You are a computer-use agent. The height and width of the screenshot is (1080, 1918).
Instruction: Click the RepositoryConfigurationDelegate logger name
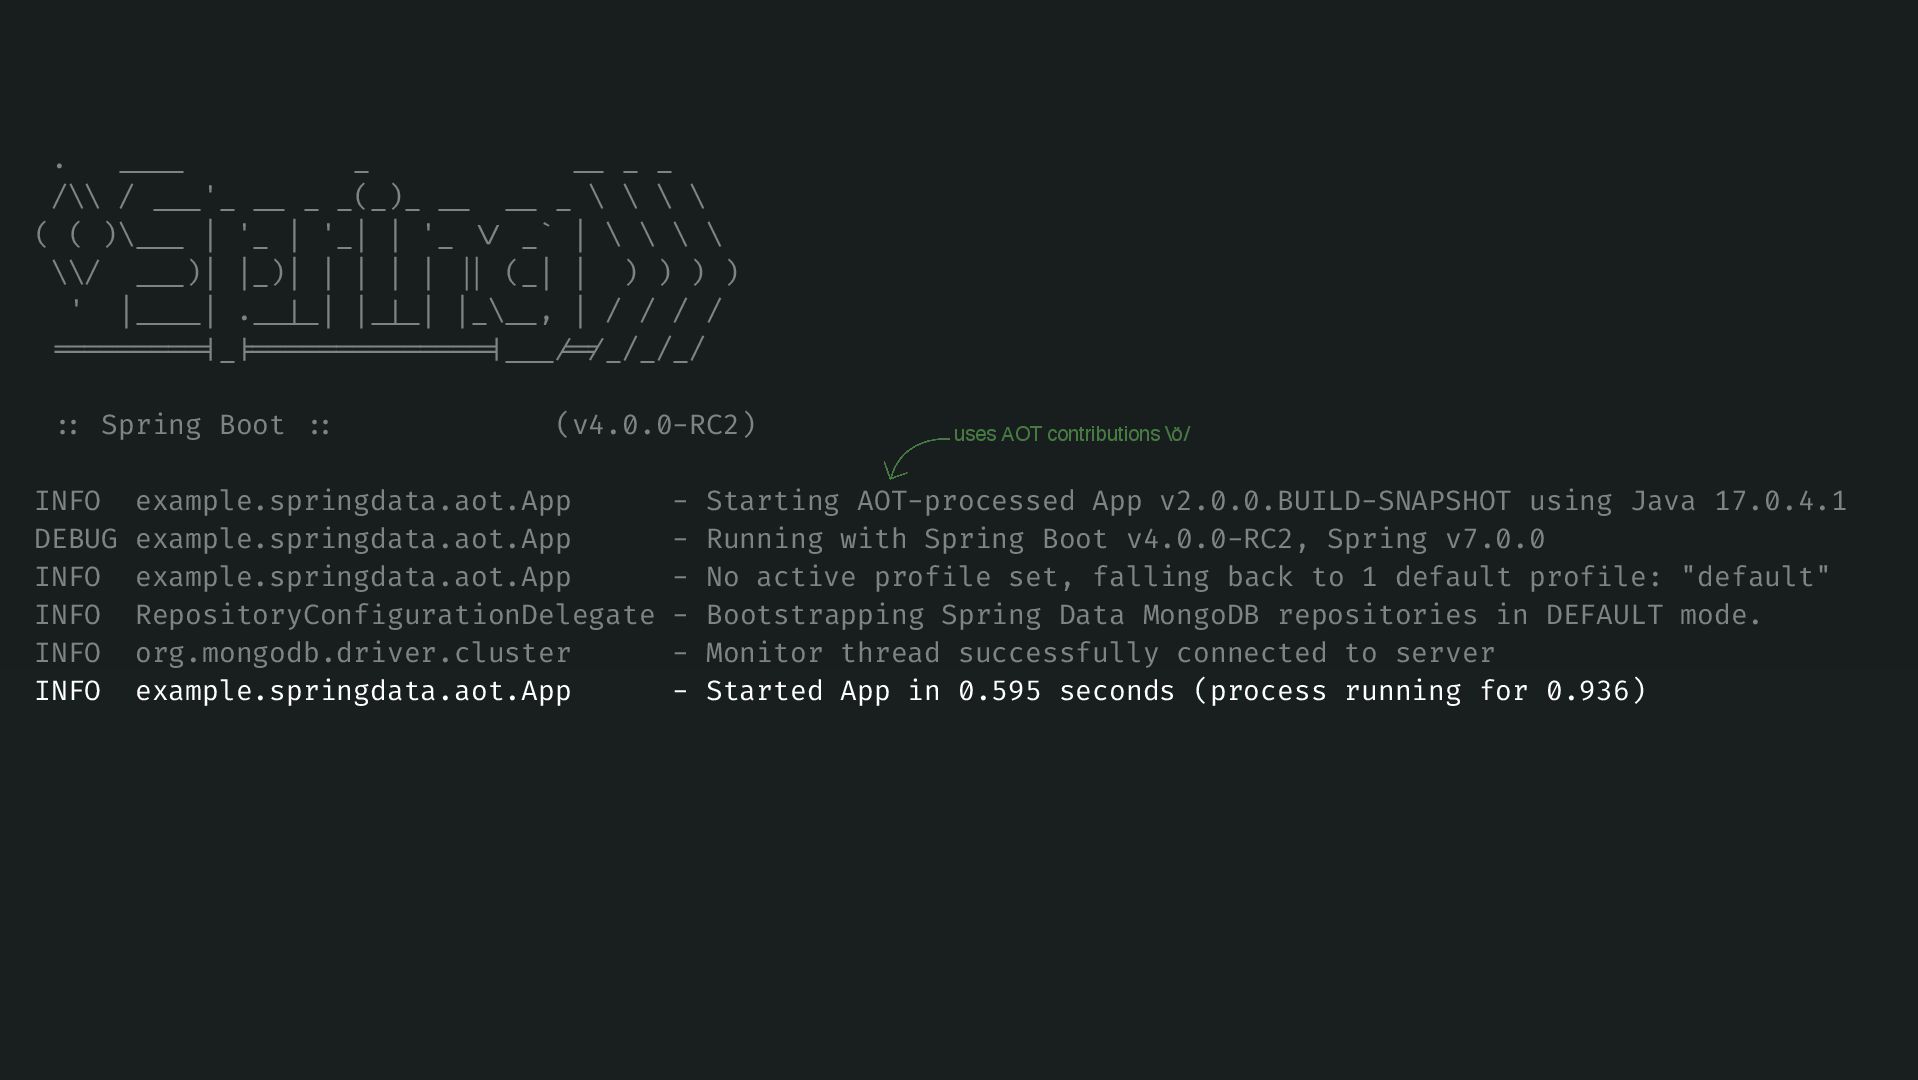395,615
